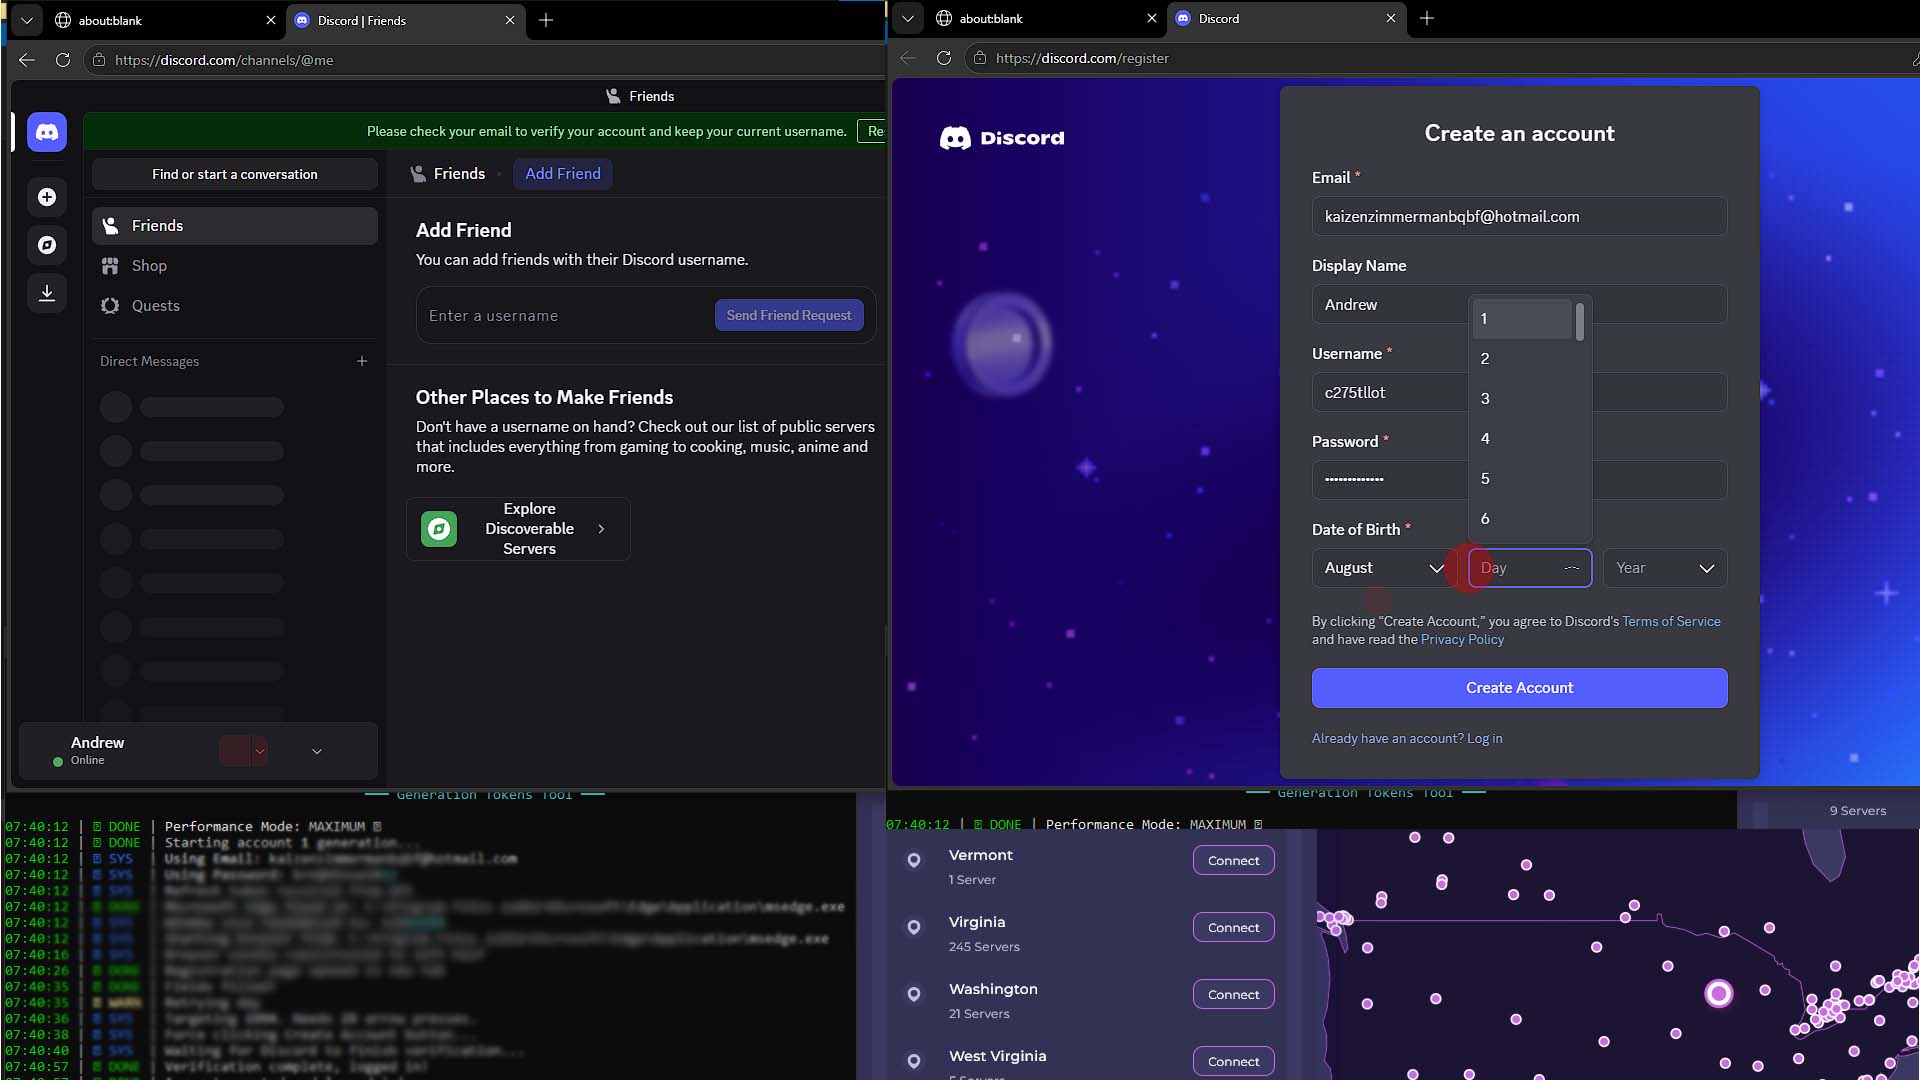Click Find or start a conversation box
The height and width of the screenshot is (1080, 1920).
(x=235, y=174)
